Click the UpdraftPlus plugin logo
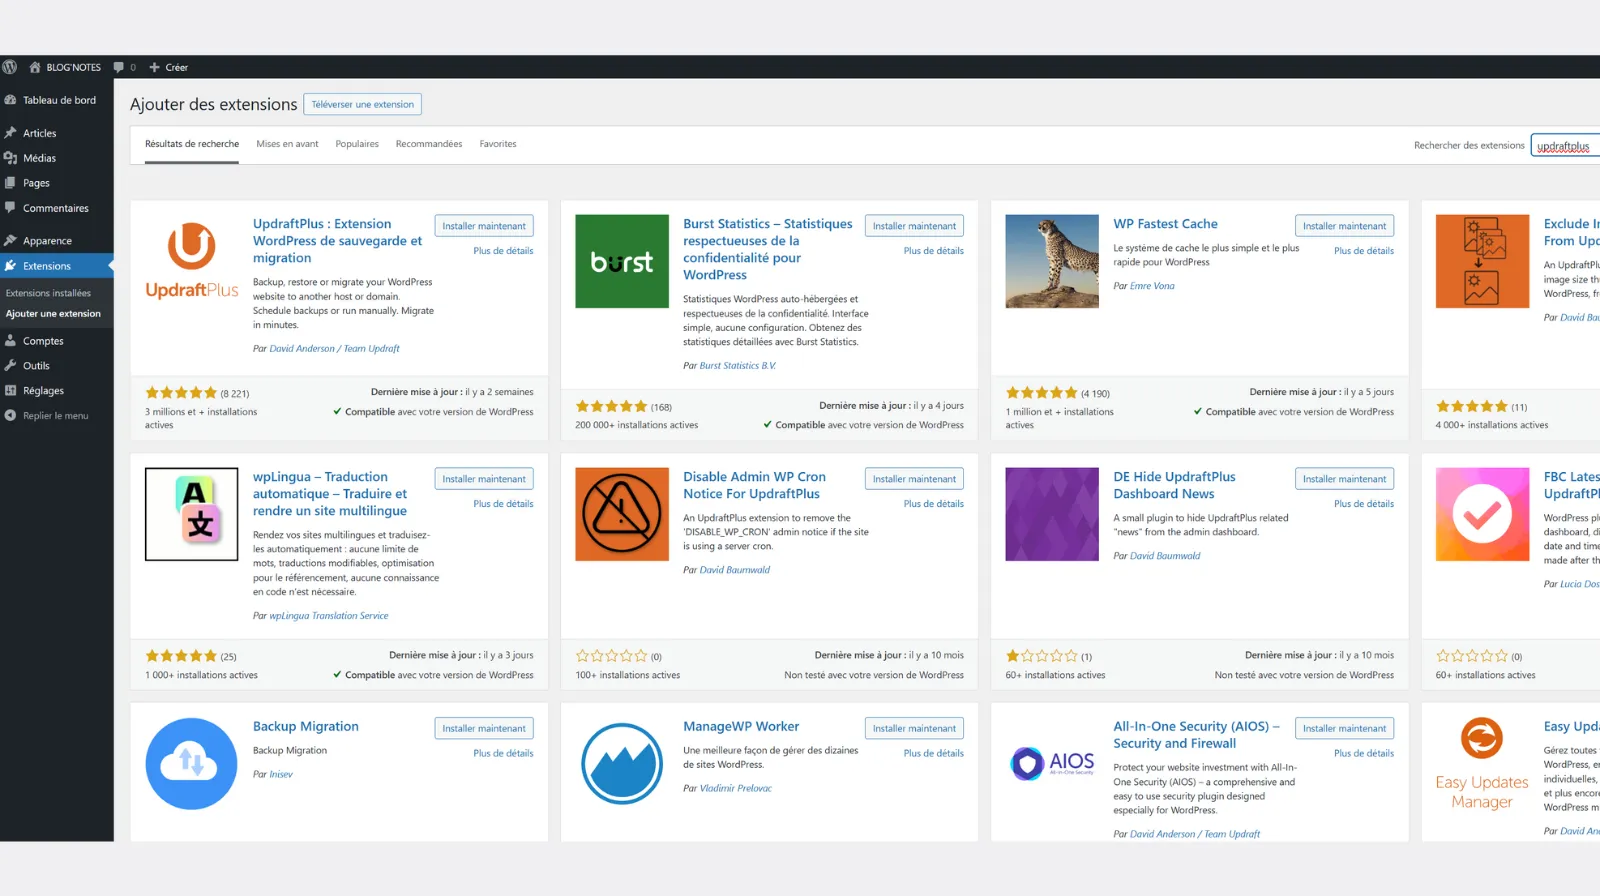The image size is (1600, 896). coord(192,261)
